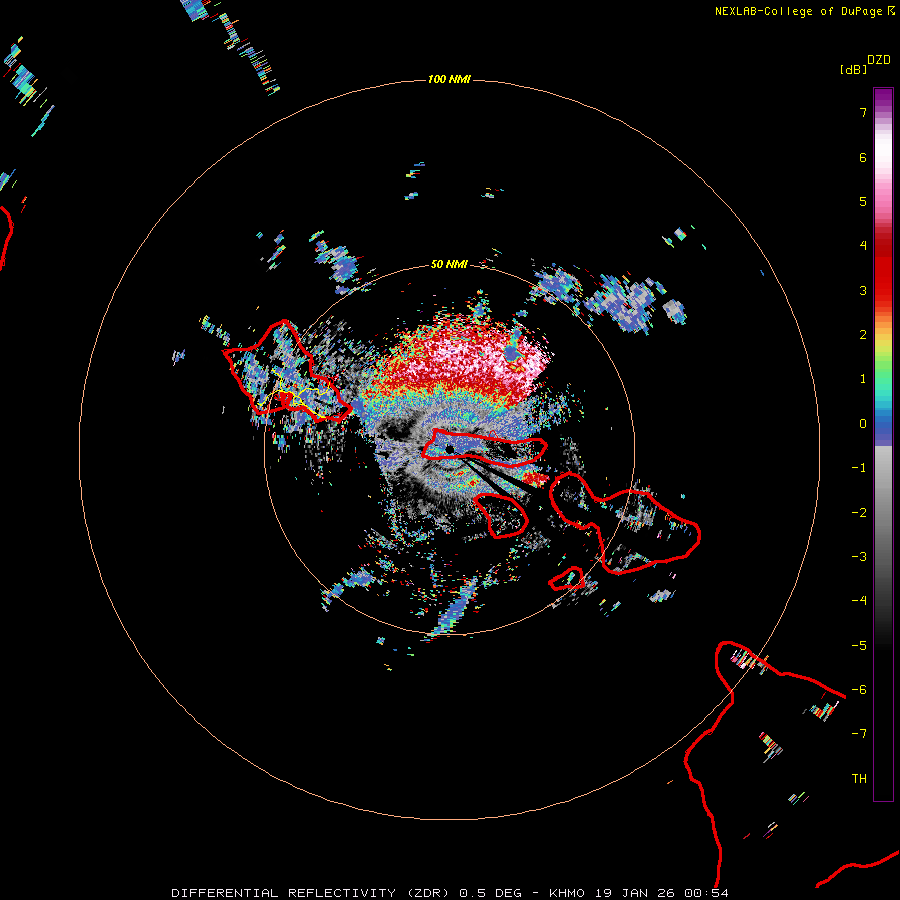Click the [dB] unit label
This screenshot has width=900, height=900.
click(854, 69)
